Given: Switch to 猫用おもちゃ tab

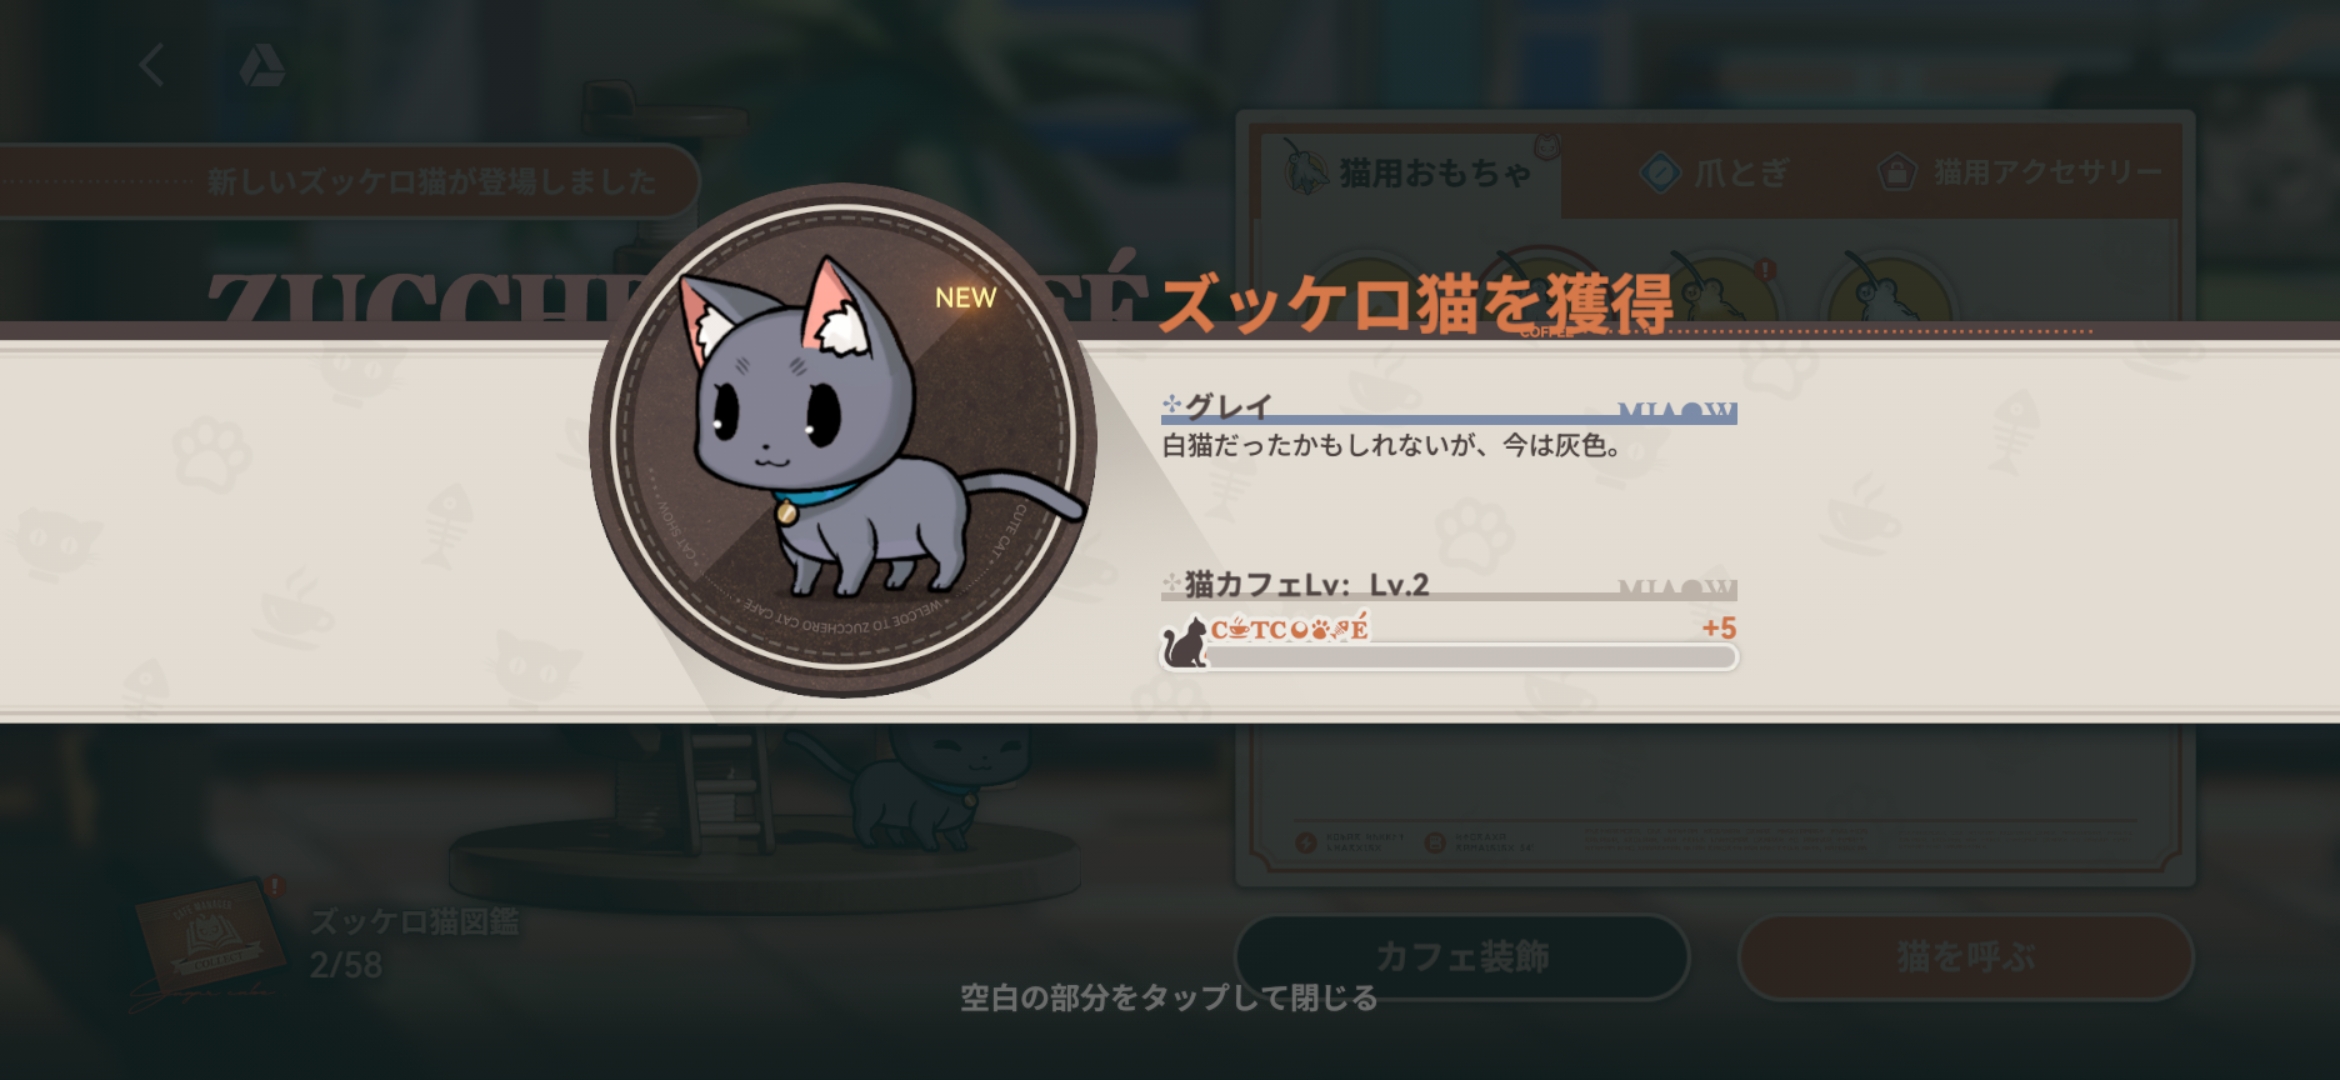Looking at the screenshot, I should [1409, 174].
